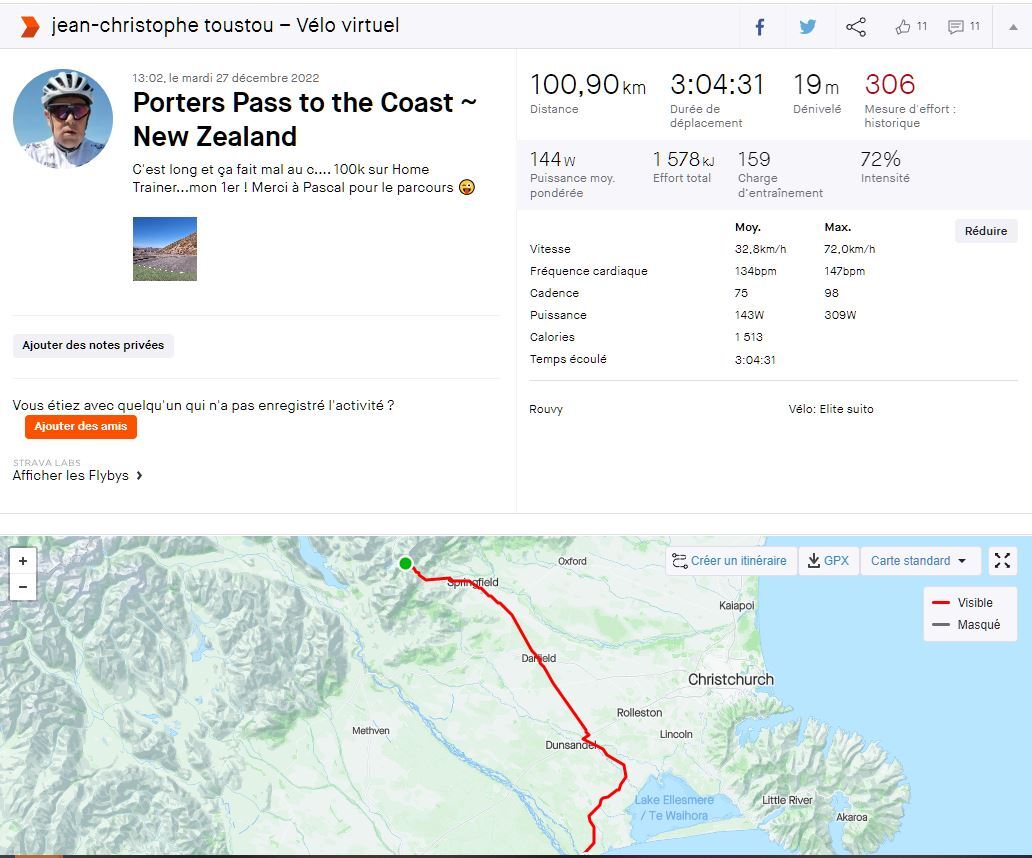Share activity on Twitter
Screen dimensions: 1032x858
[x=808, y=27]
